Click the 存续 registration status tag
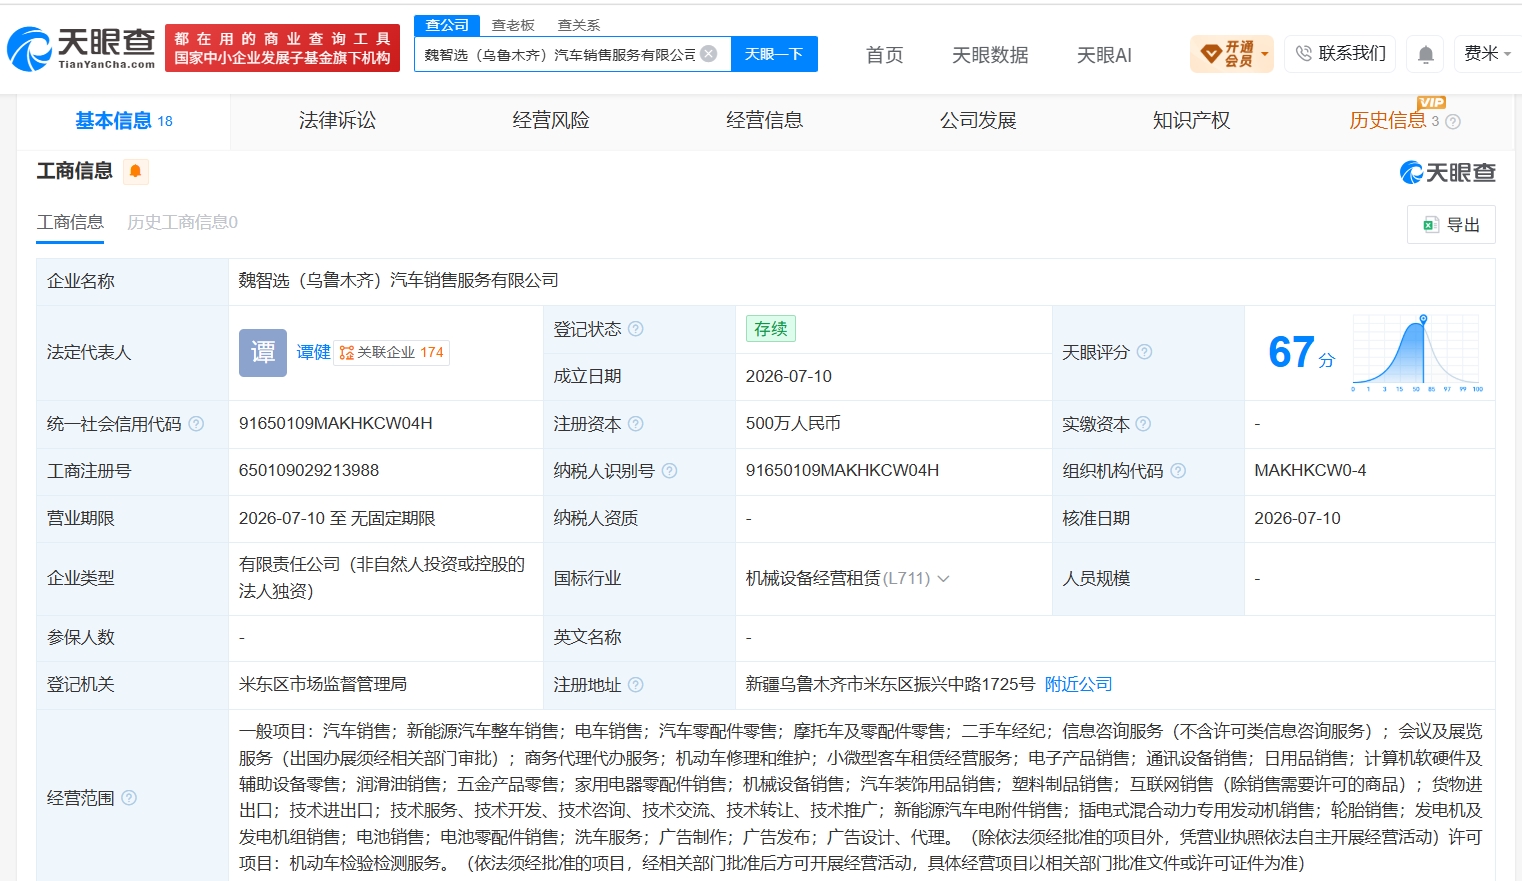Viewport: 1522px width, 881px height. coord(771,329)
